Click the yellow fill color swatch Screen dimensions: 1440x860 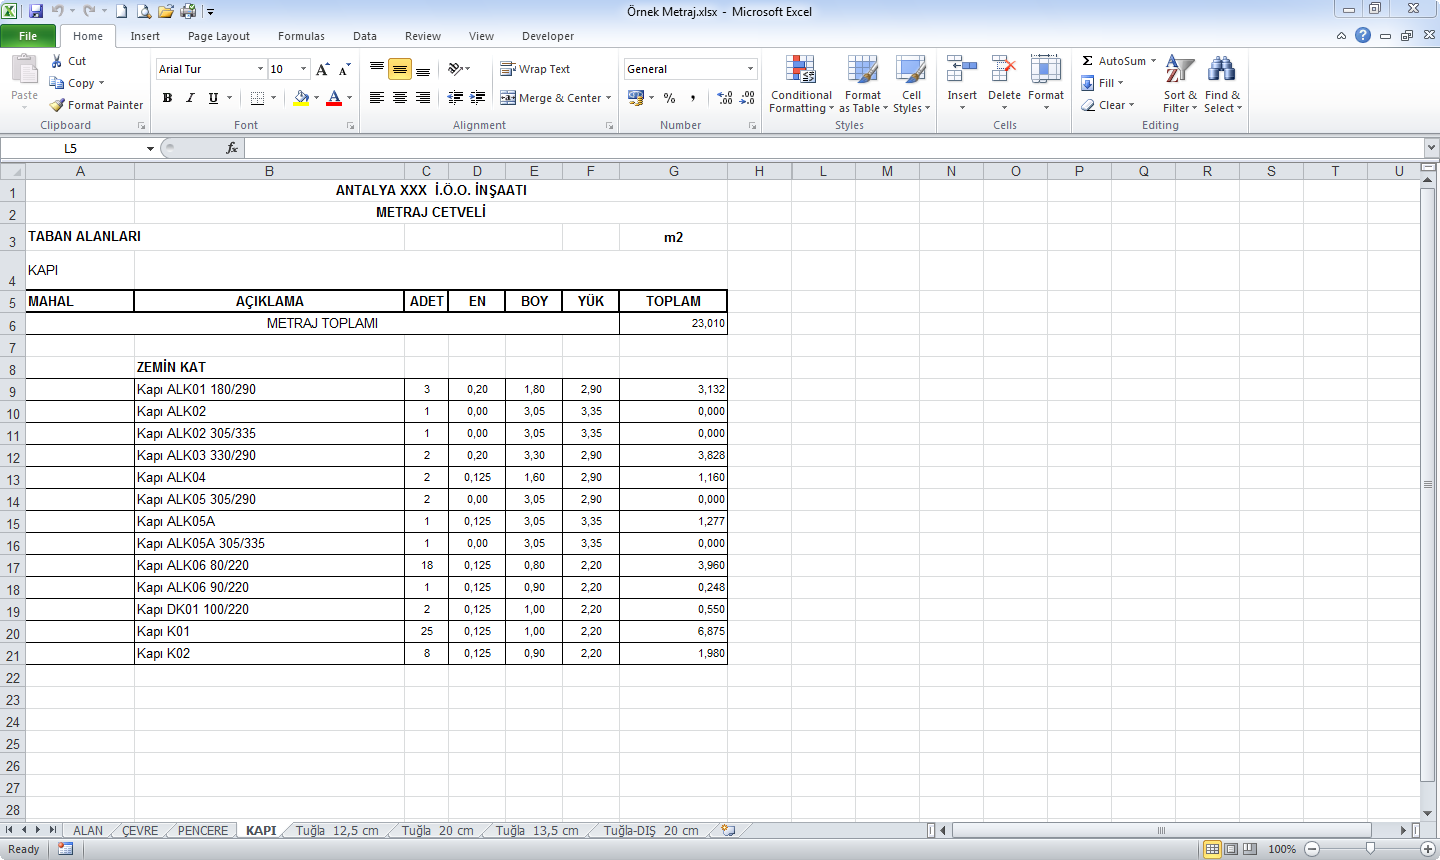(x=301, y=98)
